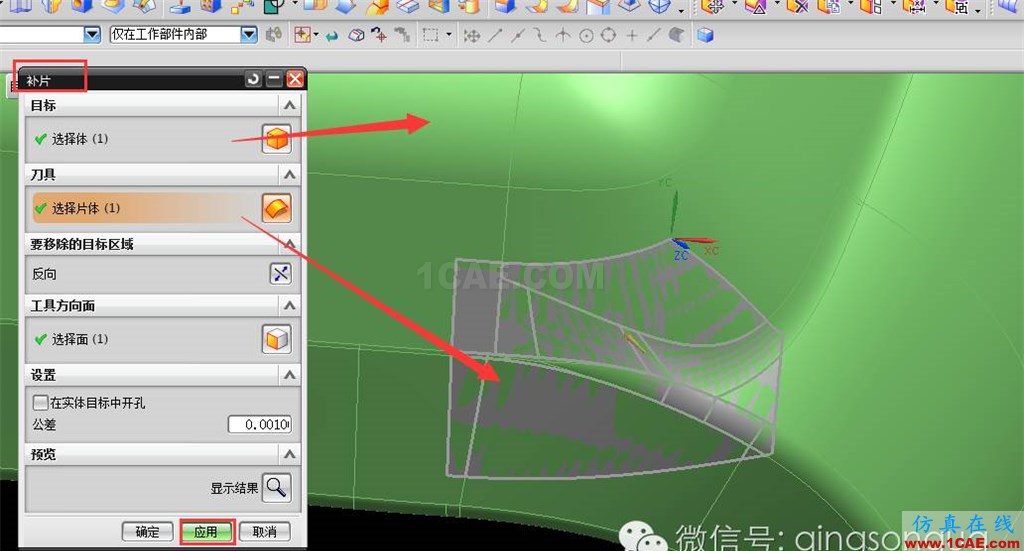Enable the point on curve snap icon
1024x551 pixels.
(654, 35)
